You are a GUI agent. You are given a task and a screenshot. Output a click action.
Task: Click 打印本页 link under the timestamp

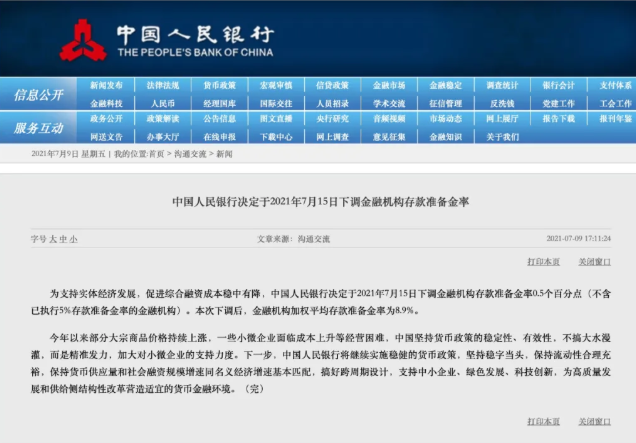click(x=544, y=262)
